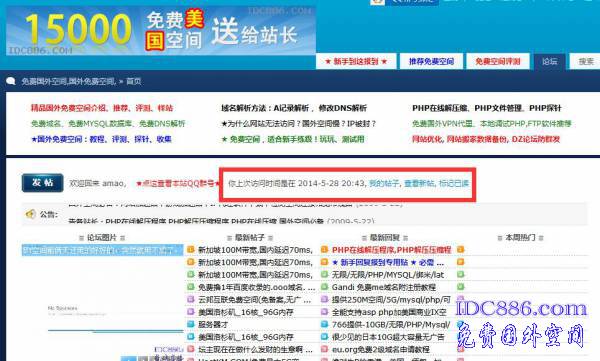Click green icon beside Gandi 免费me域名 thread
This screenshot has width=600, height=361.
[x=324, y=287]
